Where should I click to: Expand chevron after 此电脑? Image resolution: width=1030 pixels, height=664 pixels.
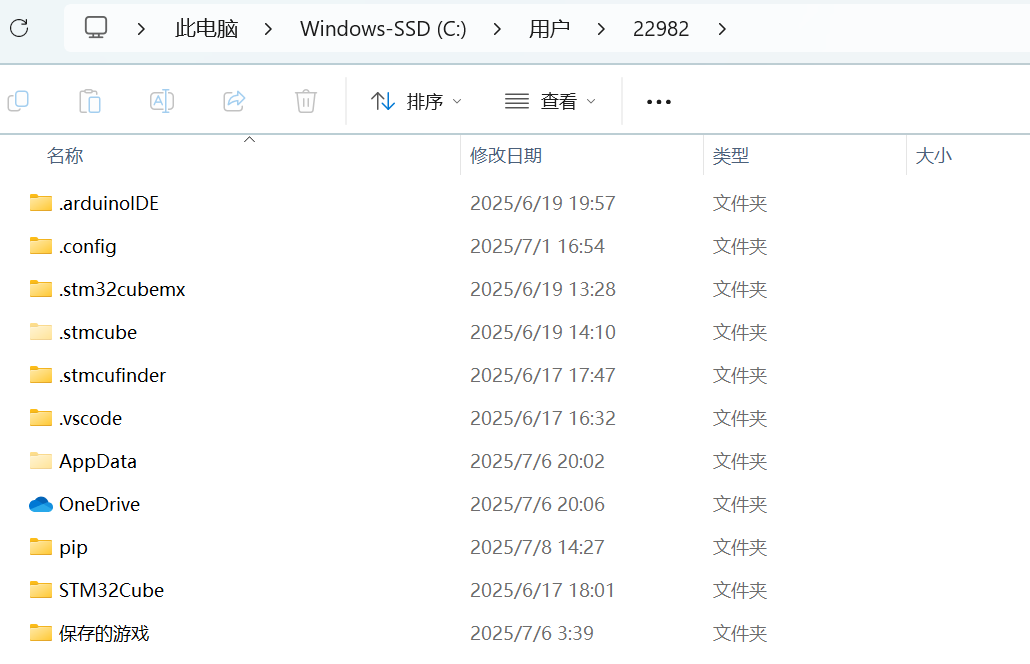tap(267, 29)
